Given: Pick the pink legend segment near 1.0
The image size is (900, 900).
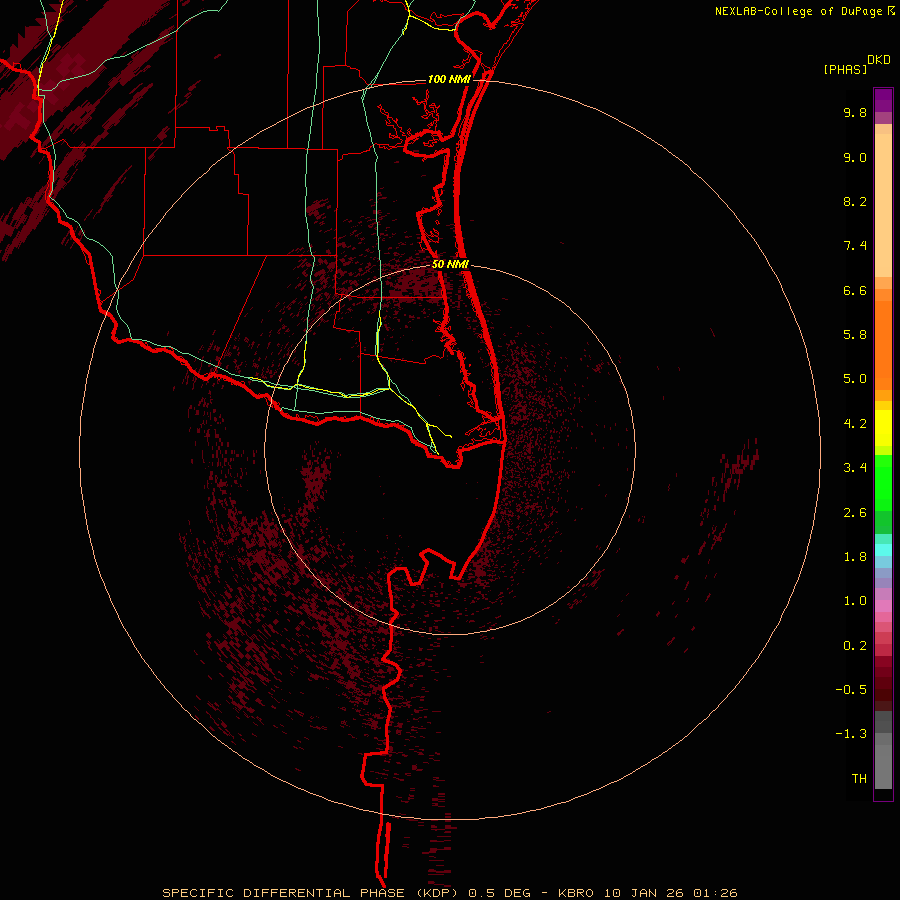Looking at the screenshot, I should click(x=883, y=606).
